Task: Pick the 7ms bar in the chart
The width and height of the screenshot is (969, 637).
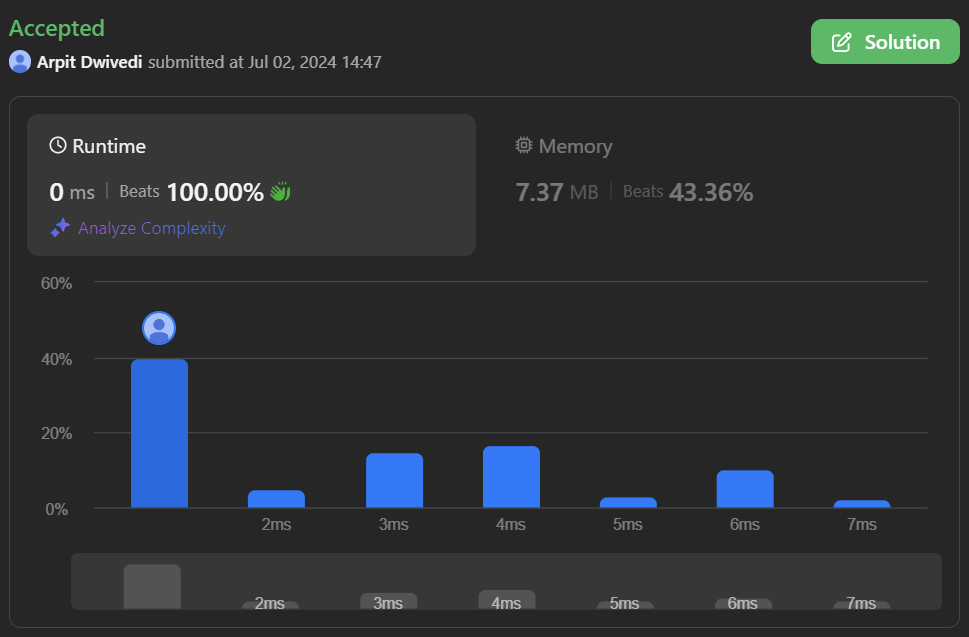Action: pyautogui.click(x=862, y=504)
